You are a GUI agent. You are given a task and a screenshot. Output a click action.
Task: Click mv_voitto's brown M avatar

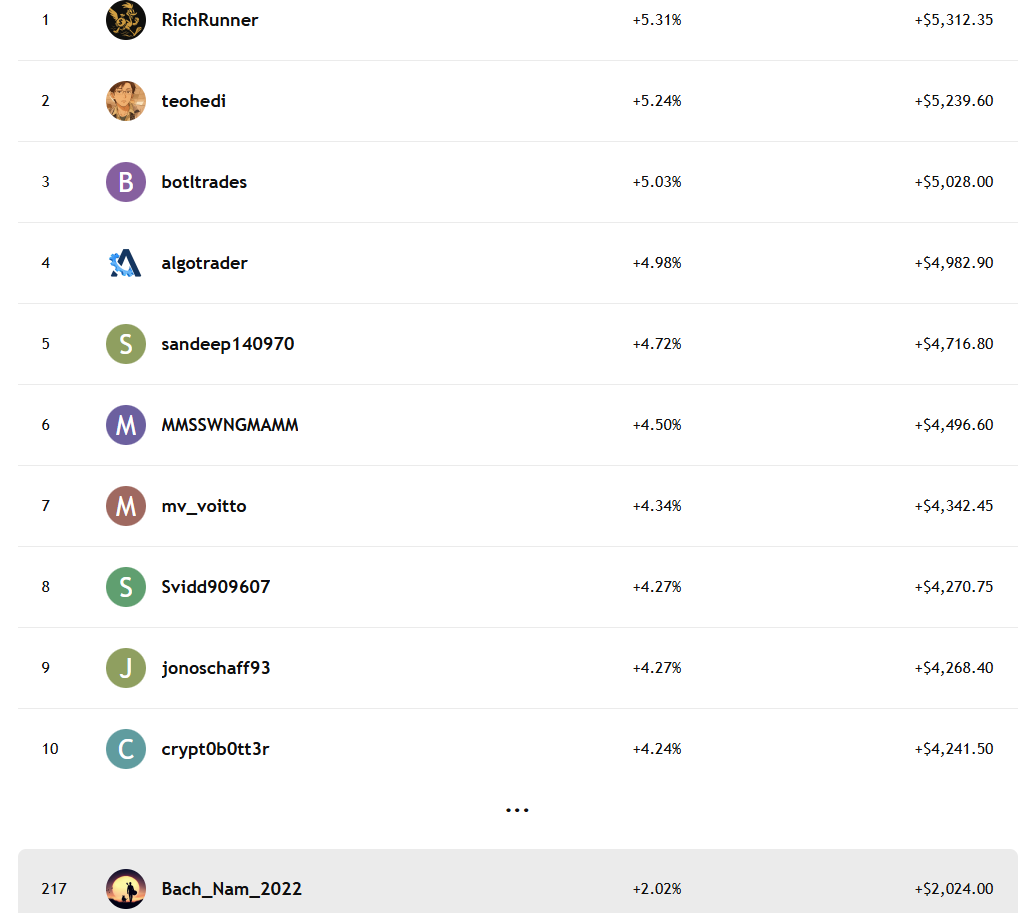click(x=126, y=506)
